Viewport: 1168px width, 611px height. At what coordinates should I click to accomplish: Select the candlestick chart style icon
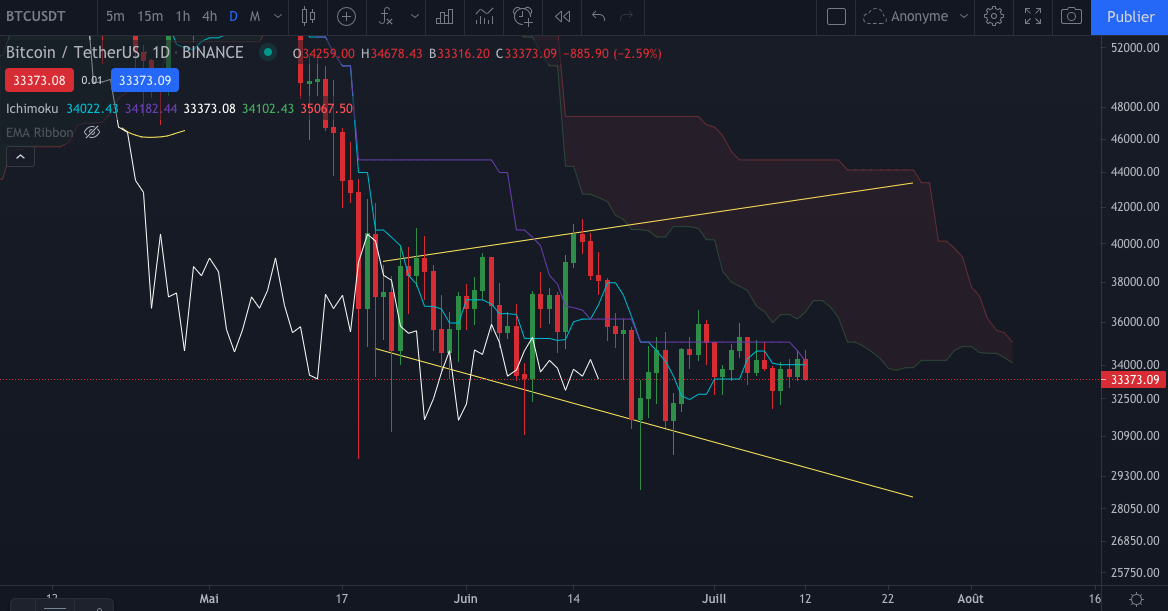pos(307,17)
